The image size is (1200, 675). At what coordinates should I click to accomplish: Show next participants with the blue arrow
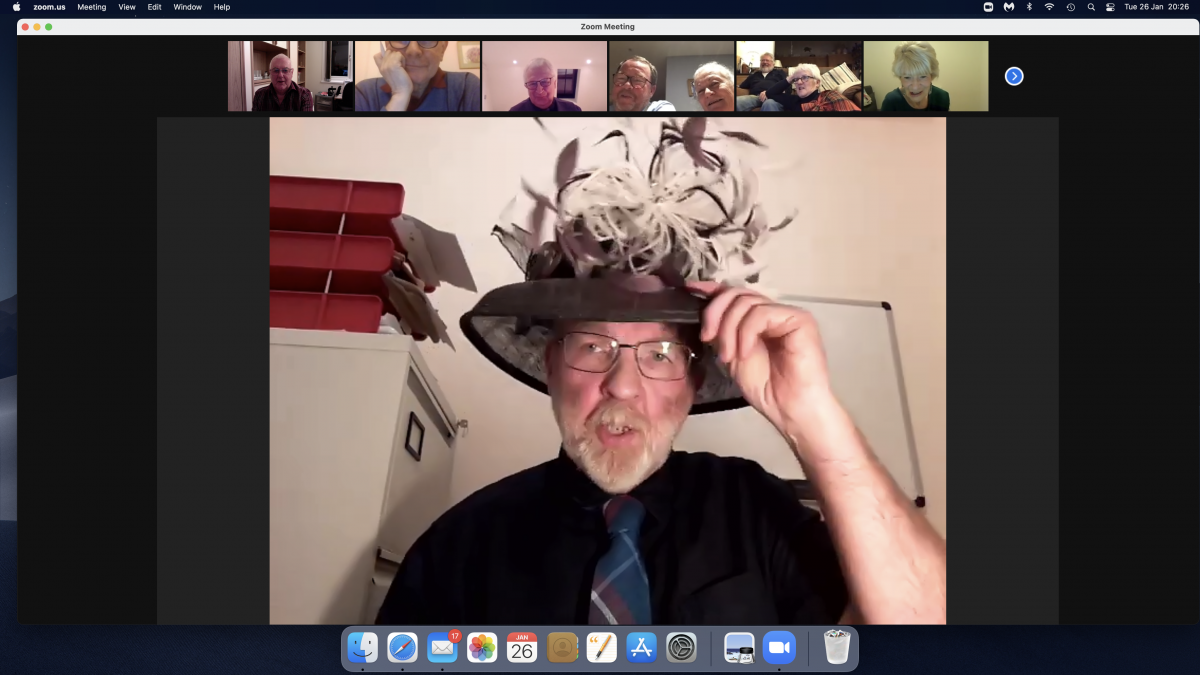click(x=1014, y=76)
